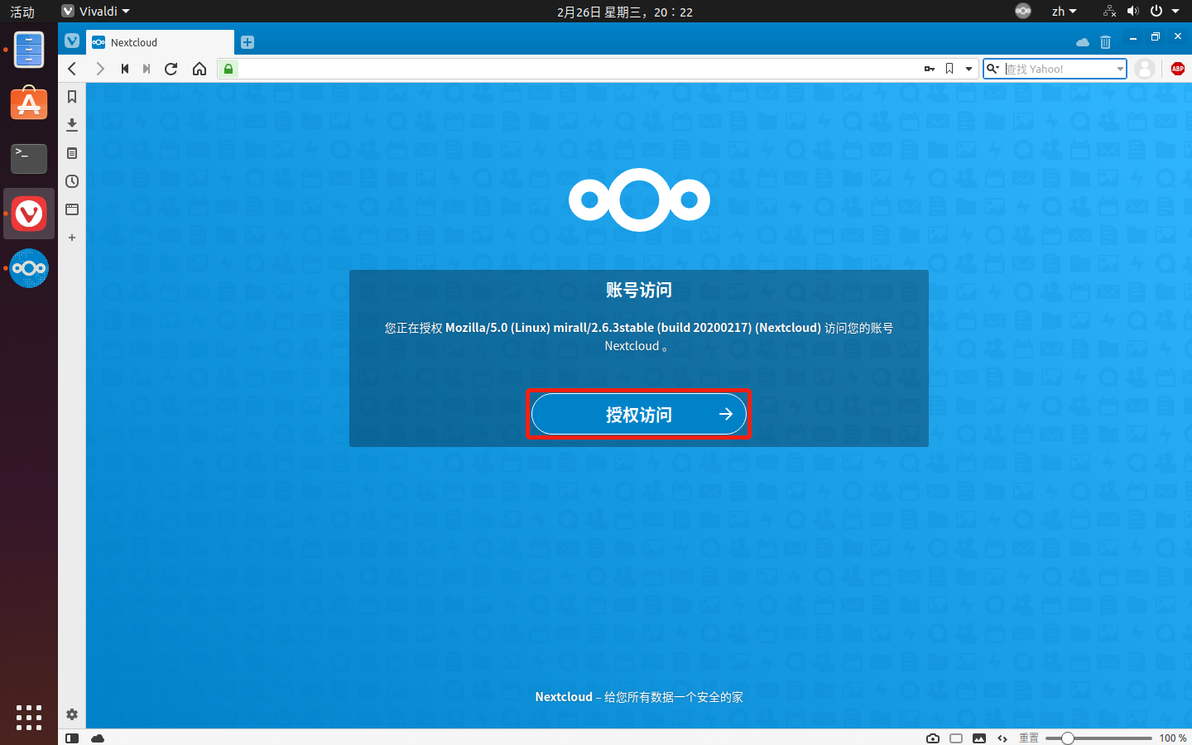
Task: Select the Nextcloud browser tab
Action: [x=160, y=43]
